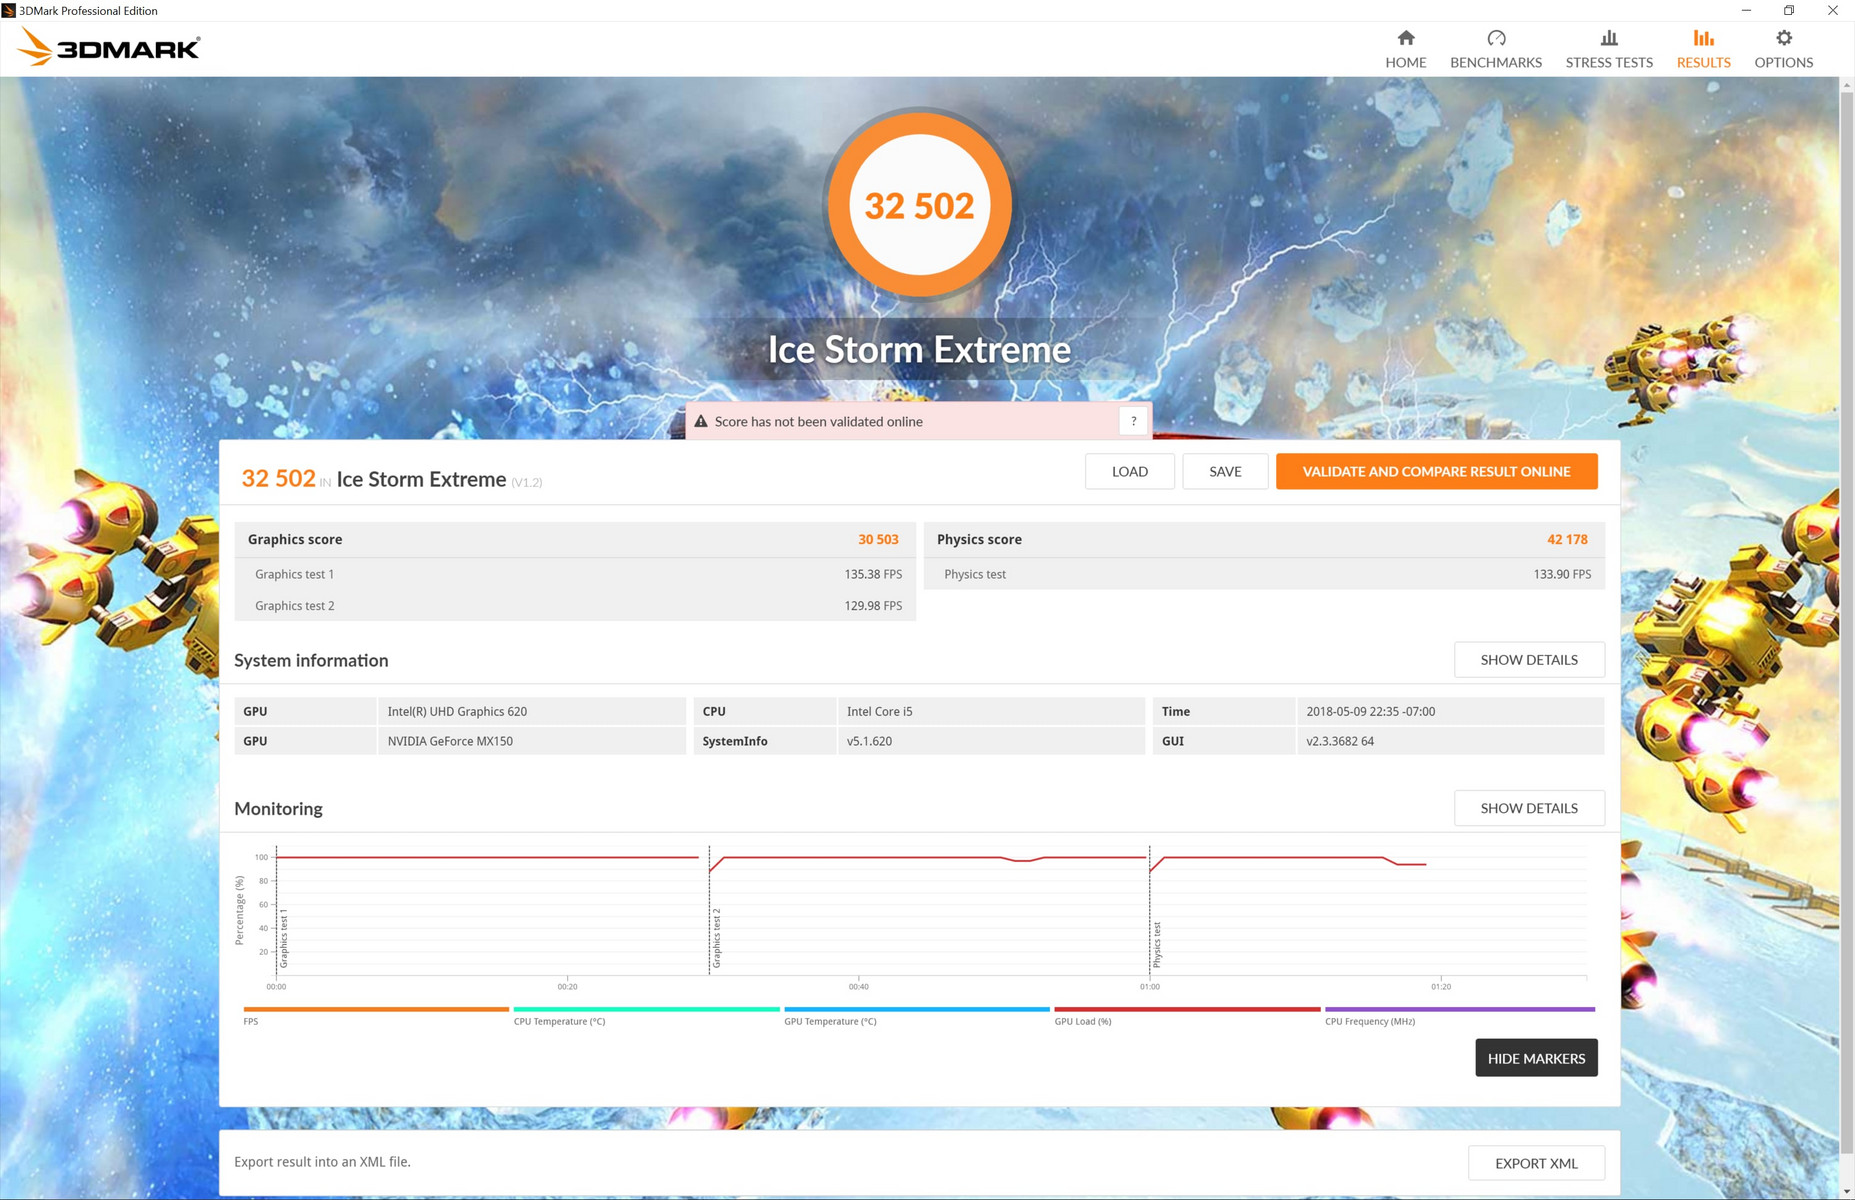Click the question mark help icon
The height and width of the screenshot is (1200, 1855).
1133,421
